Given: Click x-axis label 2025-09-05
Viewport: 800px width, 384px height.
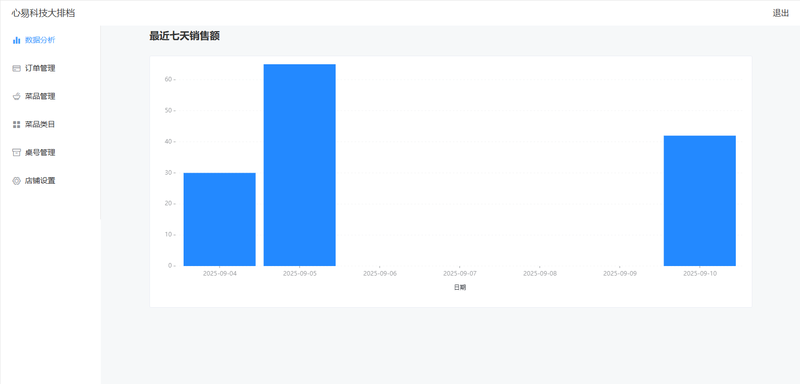Looking at the screenshot, I should pyautogui.click(x=300, y=274).
